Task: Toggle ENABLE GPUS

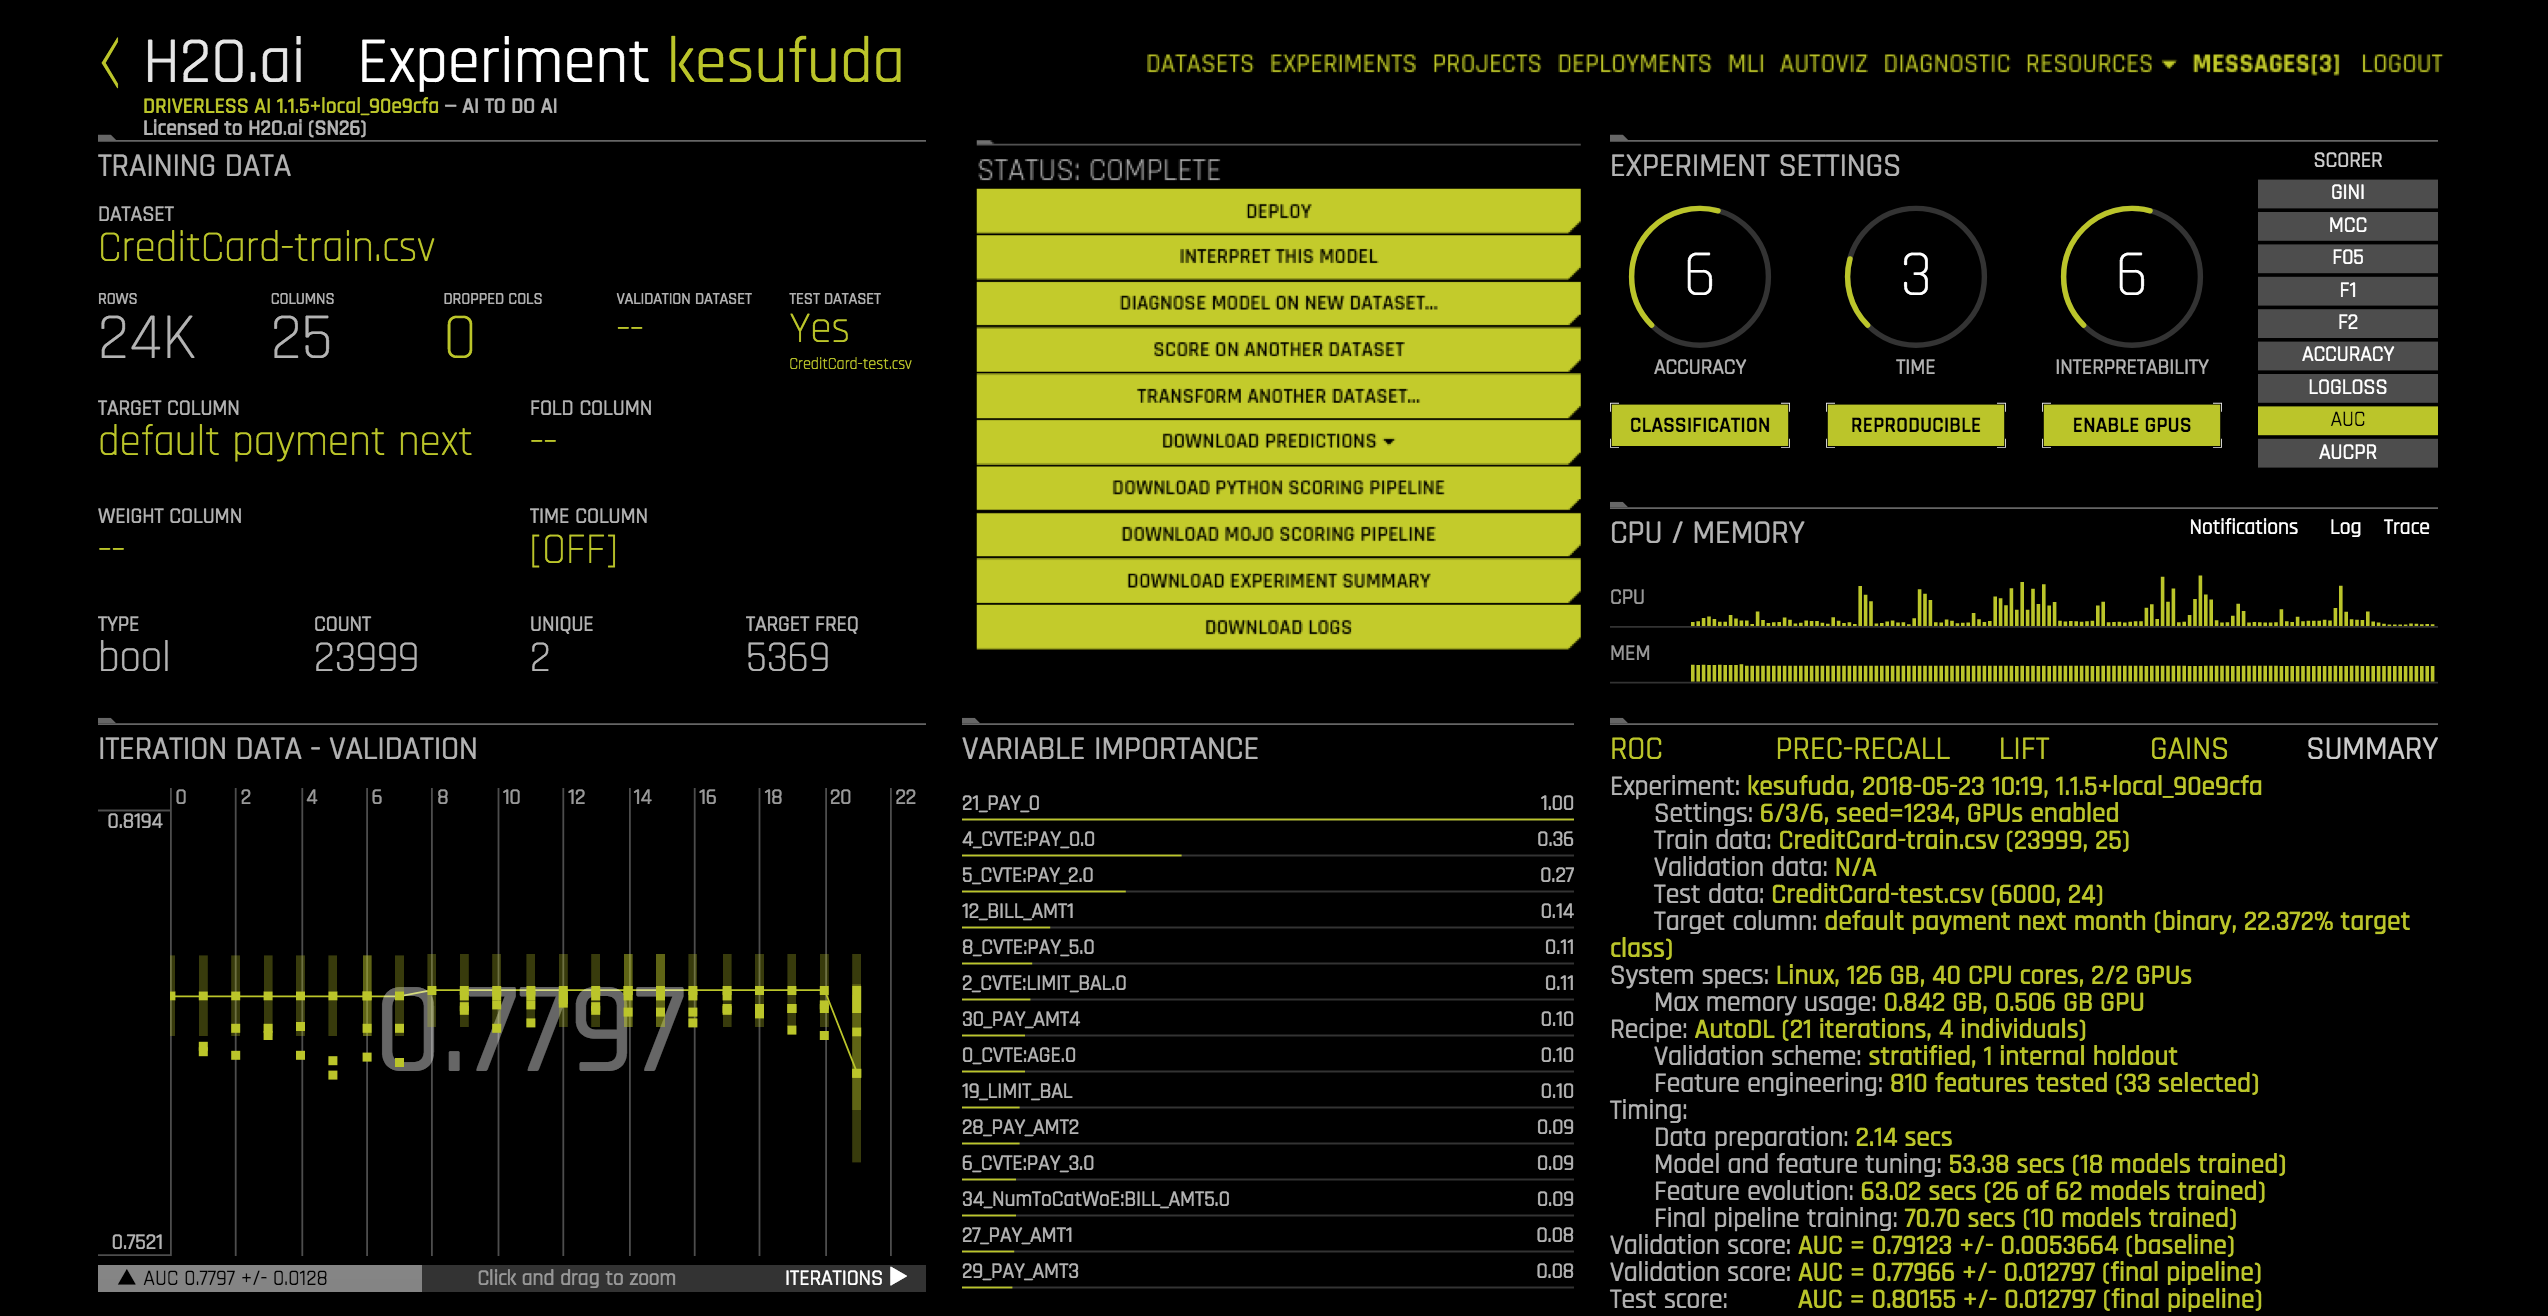Action: 2131,425
